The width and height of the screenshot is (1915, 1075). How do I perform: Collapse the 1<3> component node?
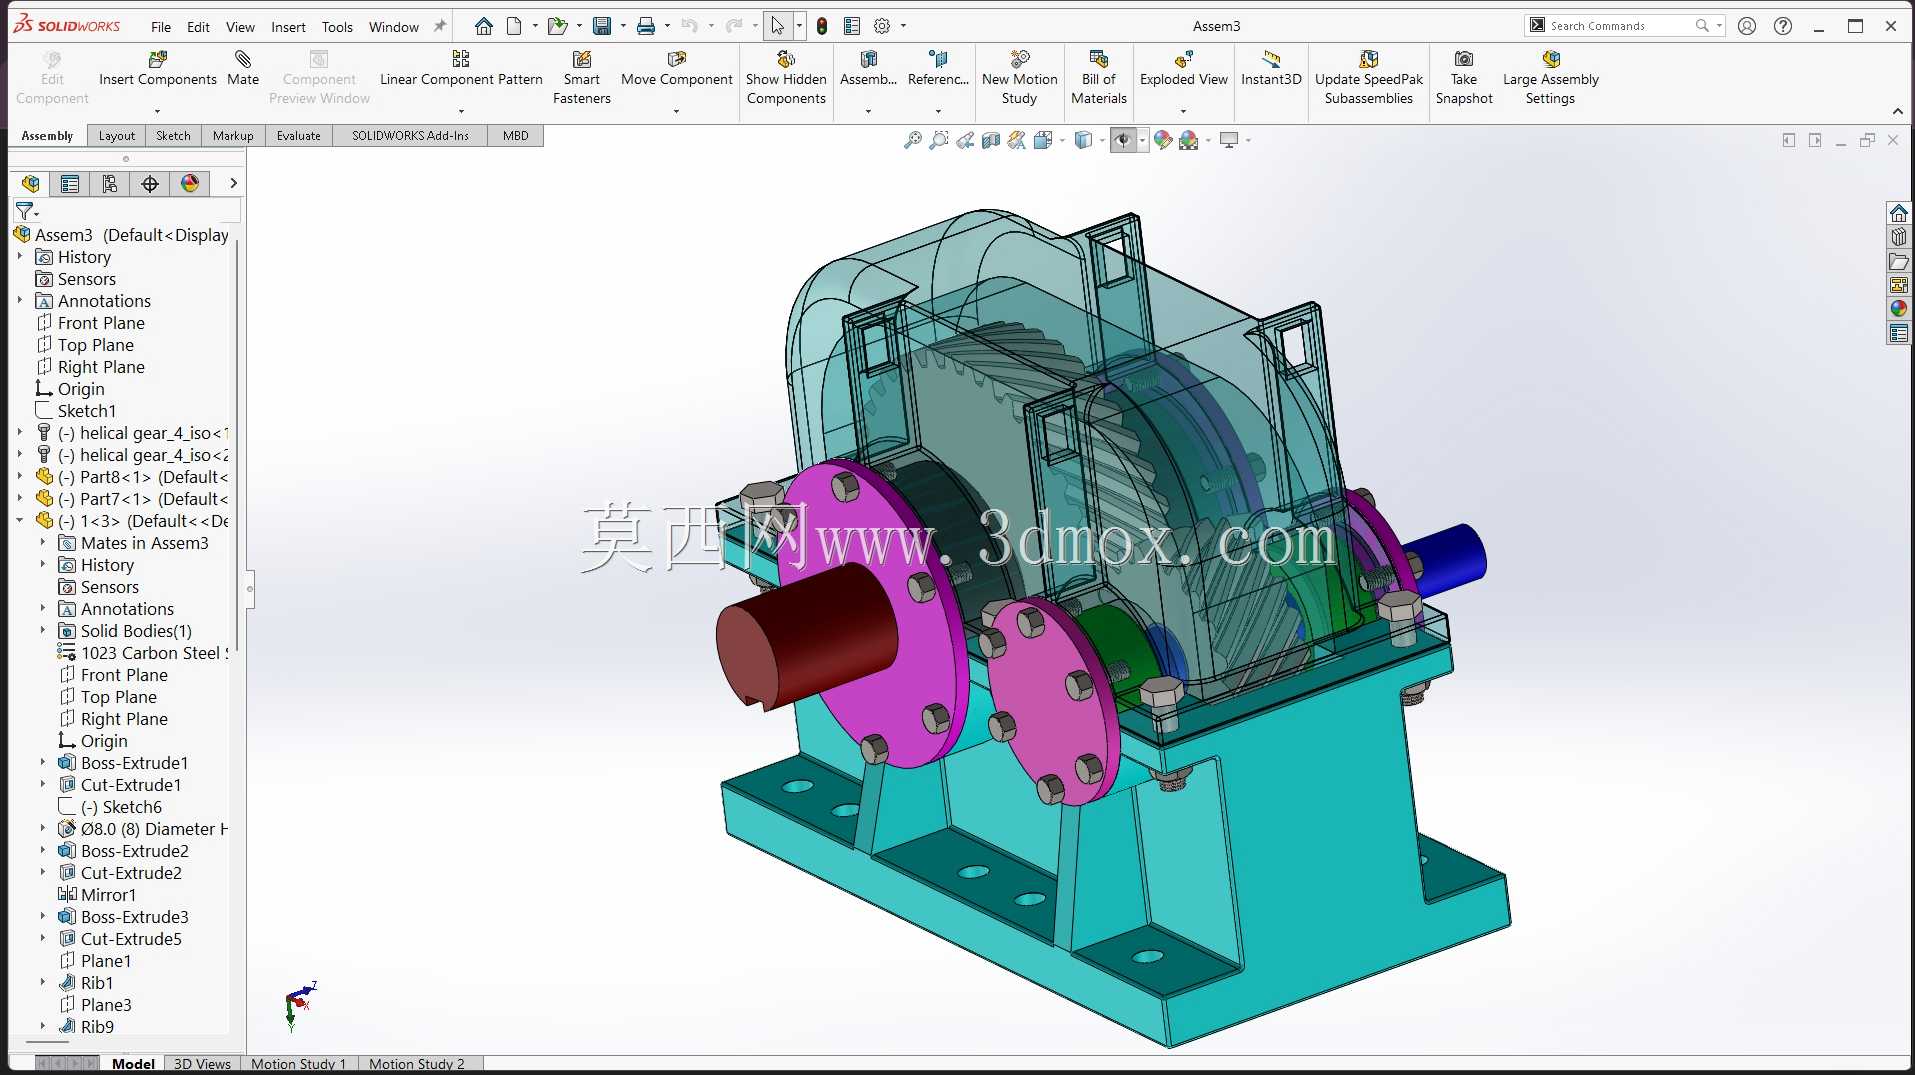(x=20, y=521)
